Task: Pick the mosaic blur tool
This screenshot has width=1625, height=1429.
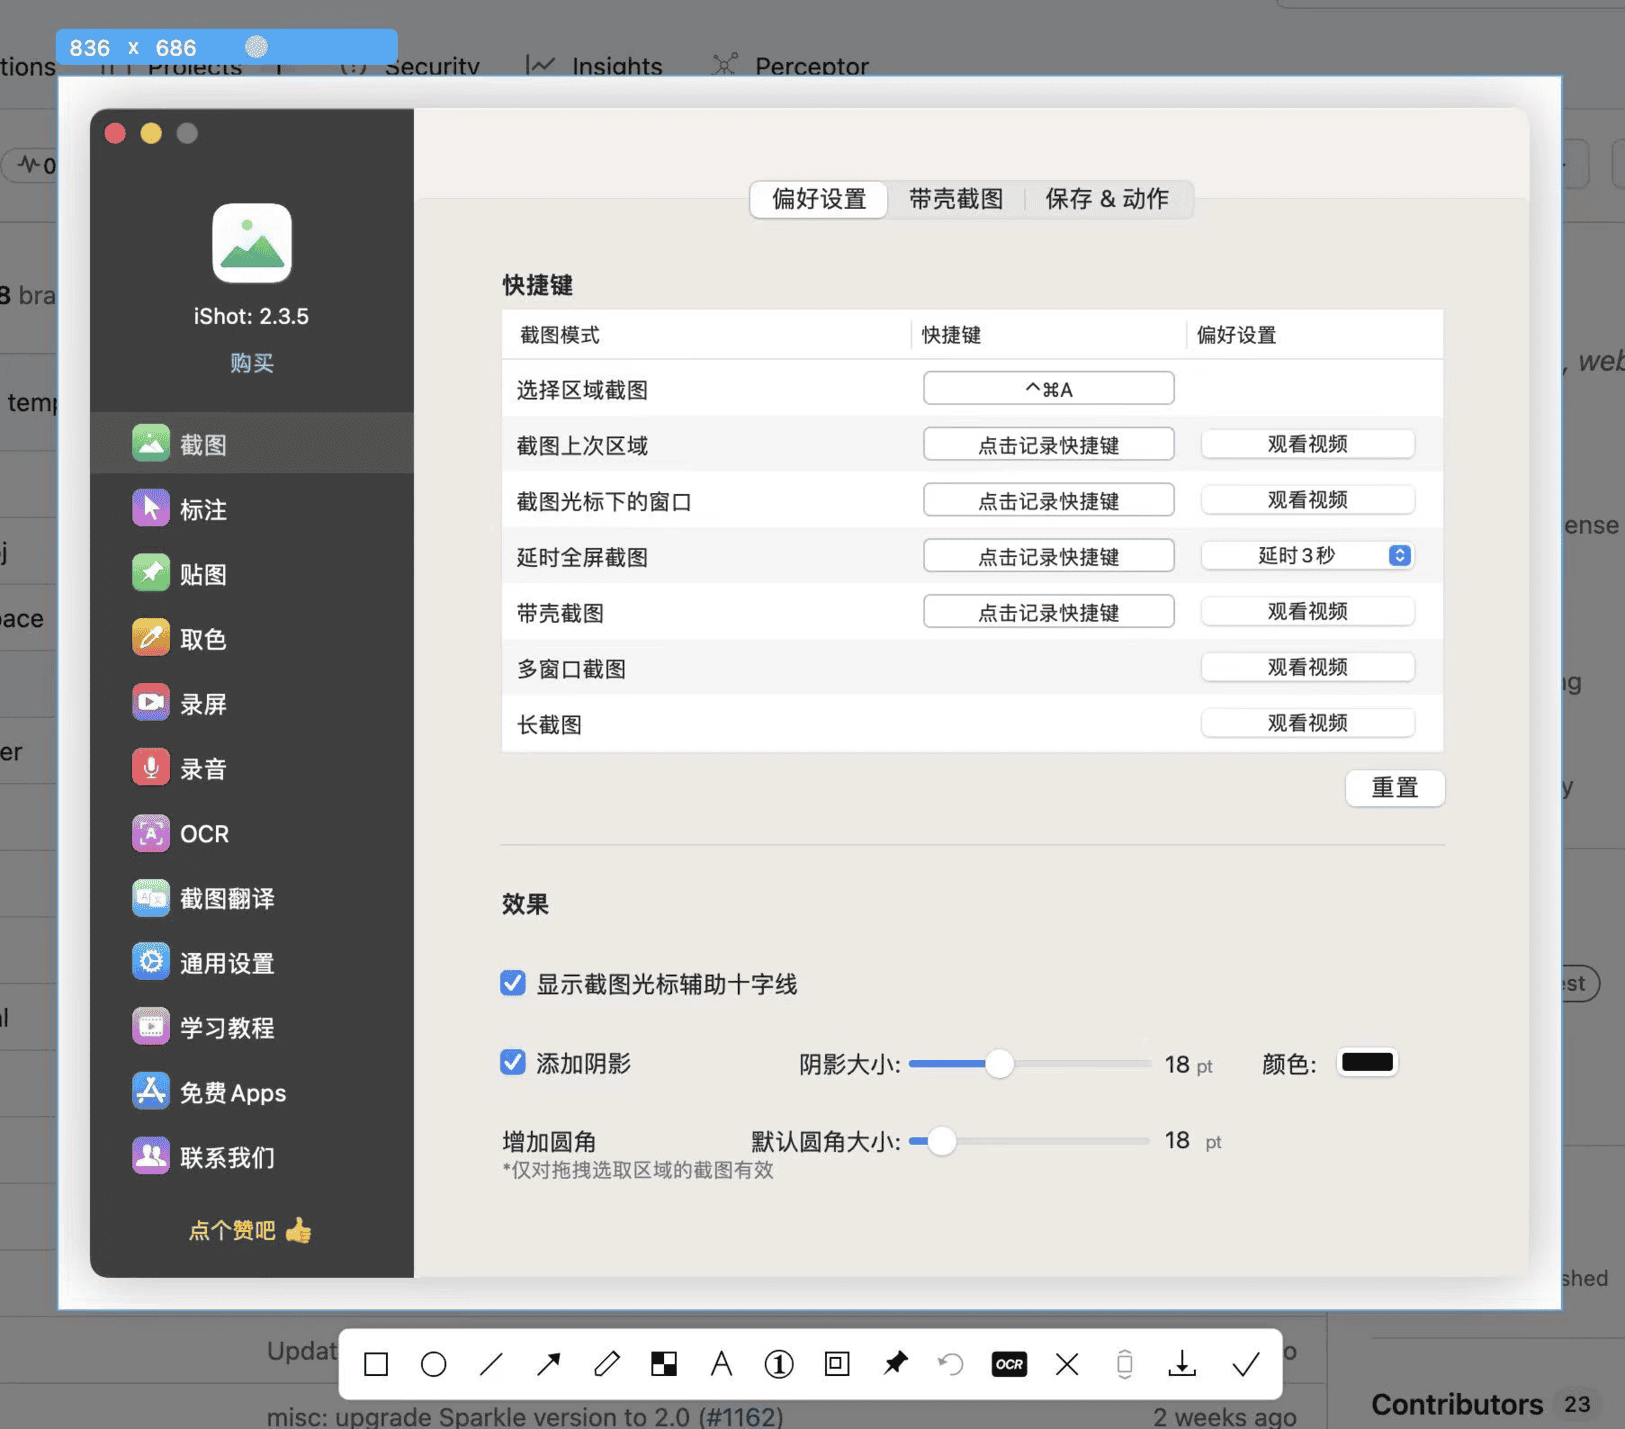Action: (x=664, y=1364)
